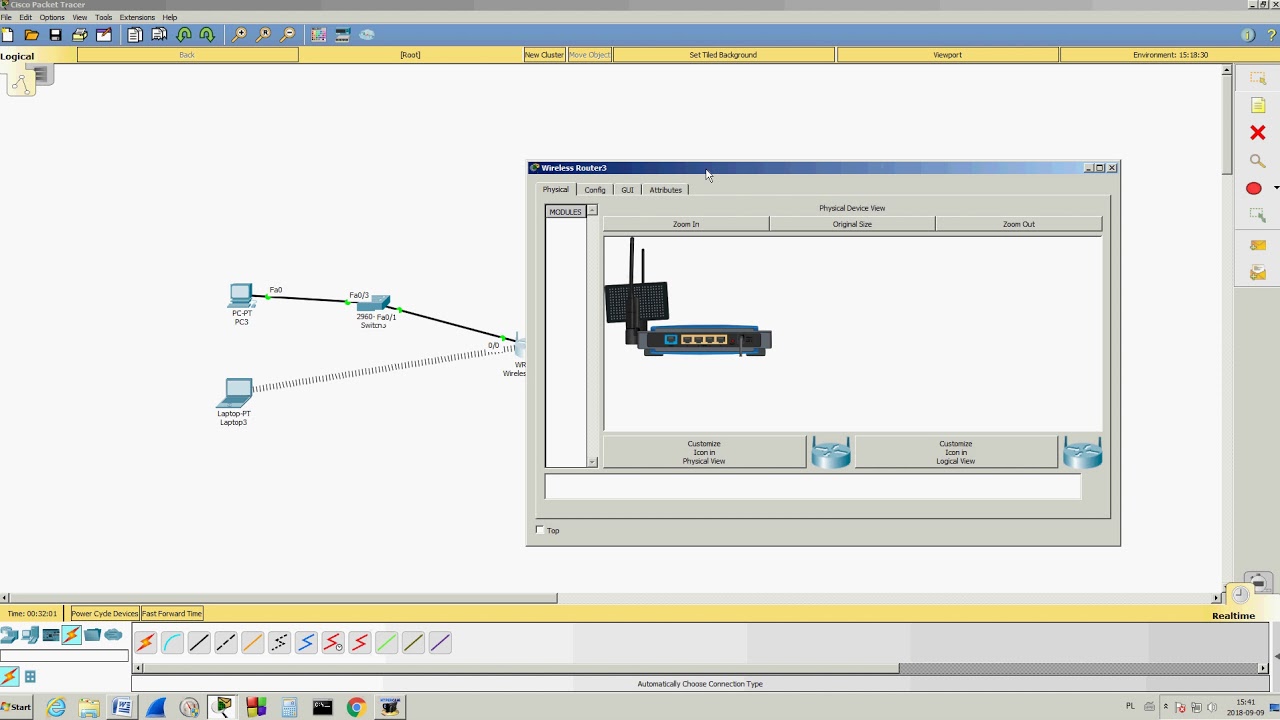1280x720 pixels.
Task: Open the drawing palette toolbar icon
Action: coord(319,35)
